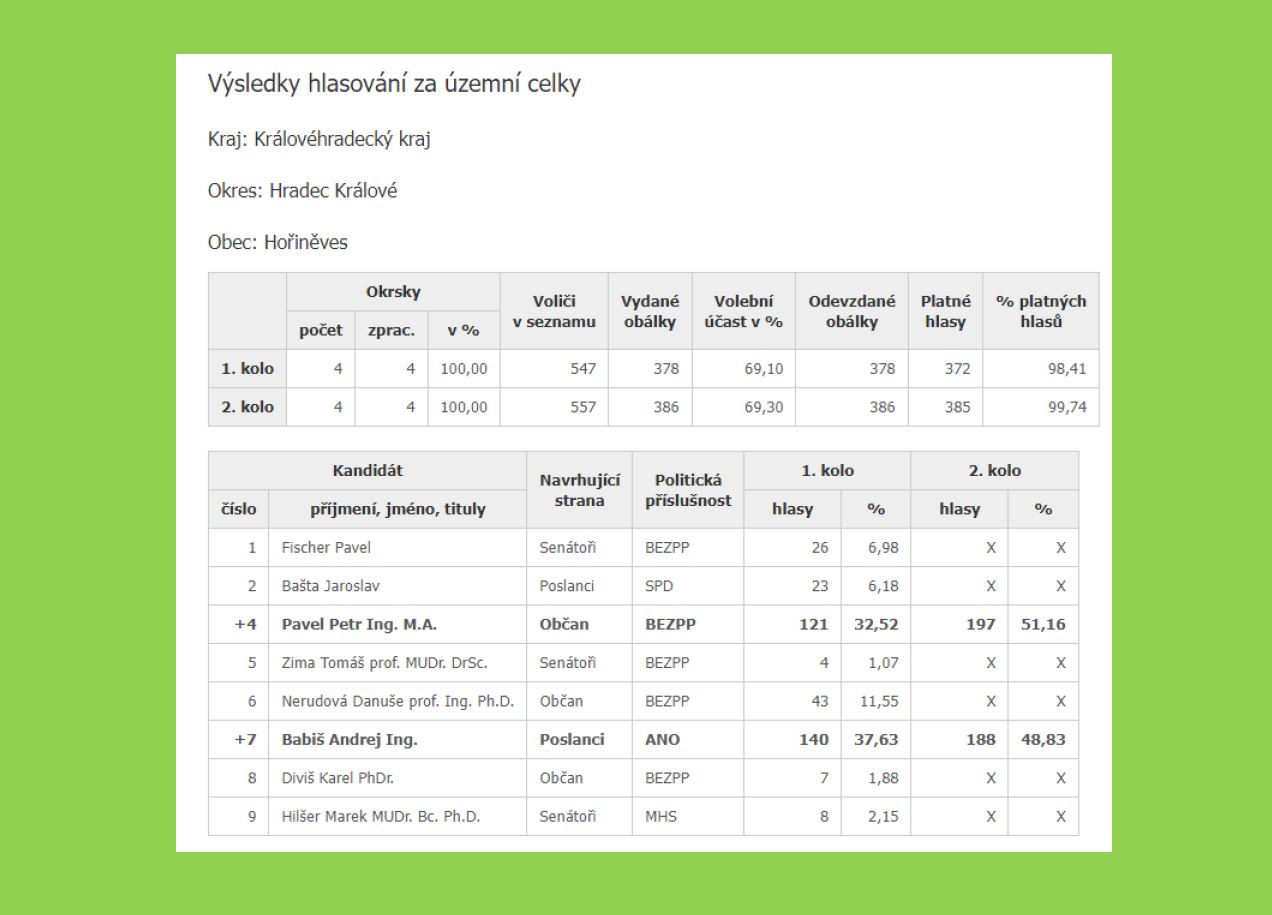Click the voters value '557'
The width and height of the screenshot is (1272, 915).
pos(583,407)
